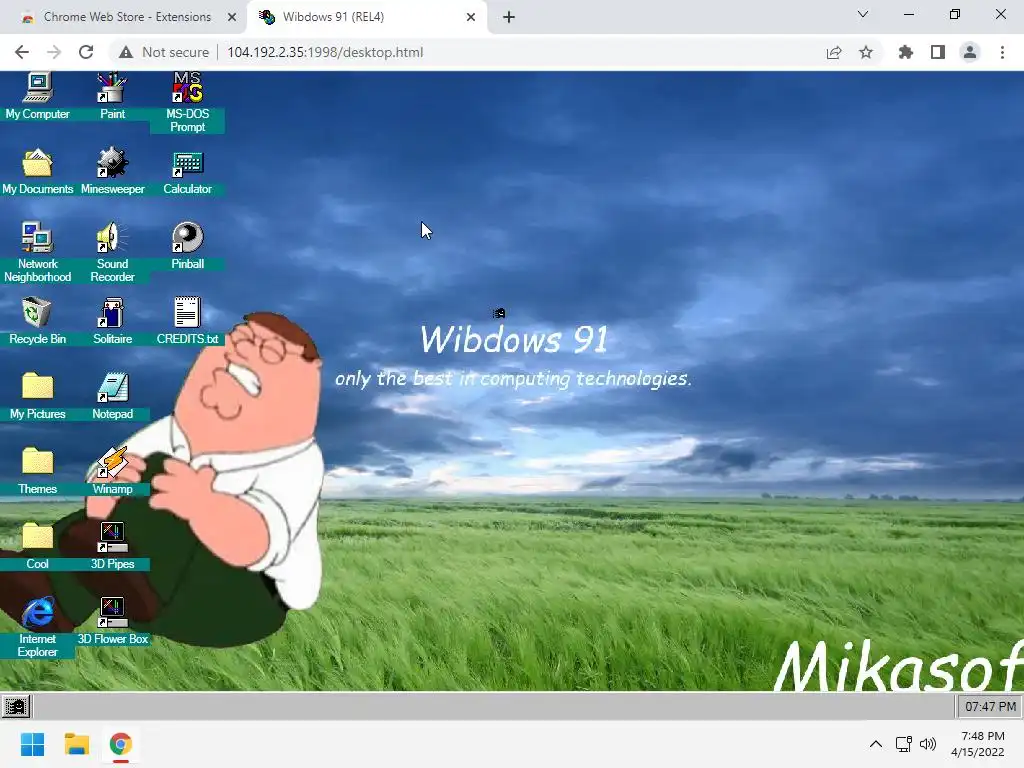Click the Chrome icon in Windows taskbar

(120, 744)
